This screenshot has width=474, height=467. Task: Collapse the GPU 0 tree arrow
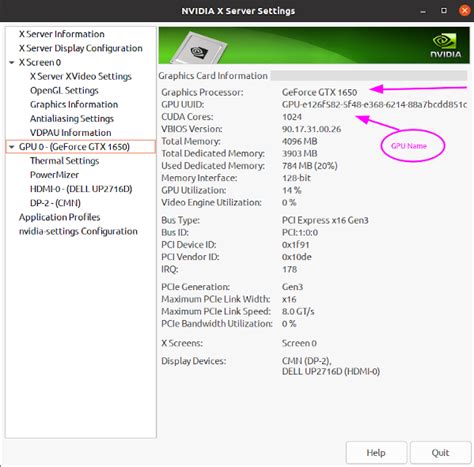12,147
